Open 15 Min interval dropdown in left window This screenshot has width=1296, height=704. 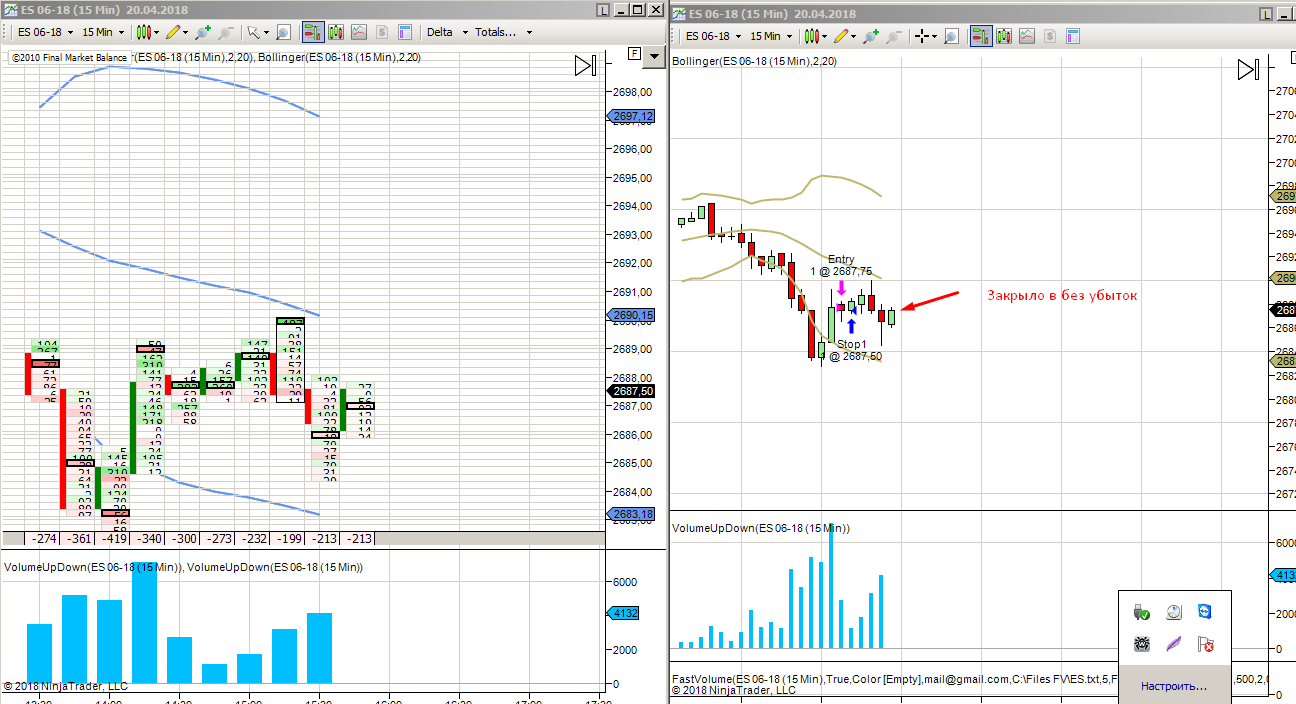[x=103, y=32]
